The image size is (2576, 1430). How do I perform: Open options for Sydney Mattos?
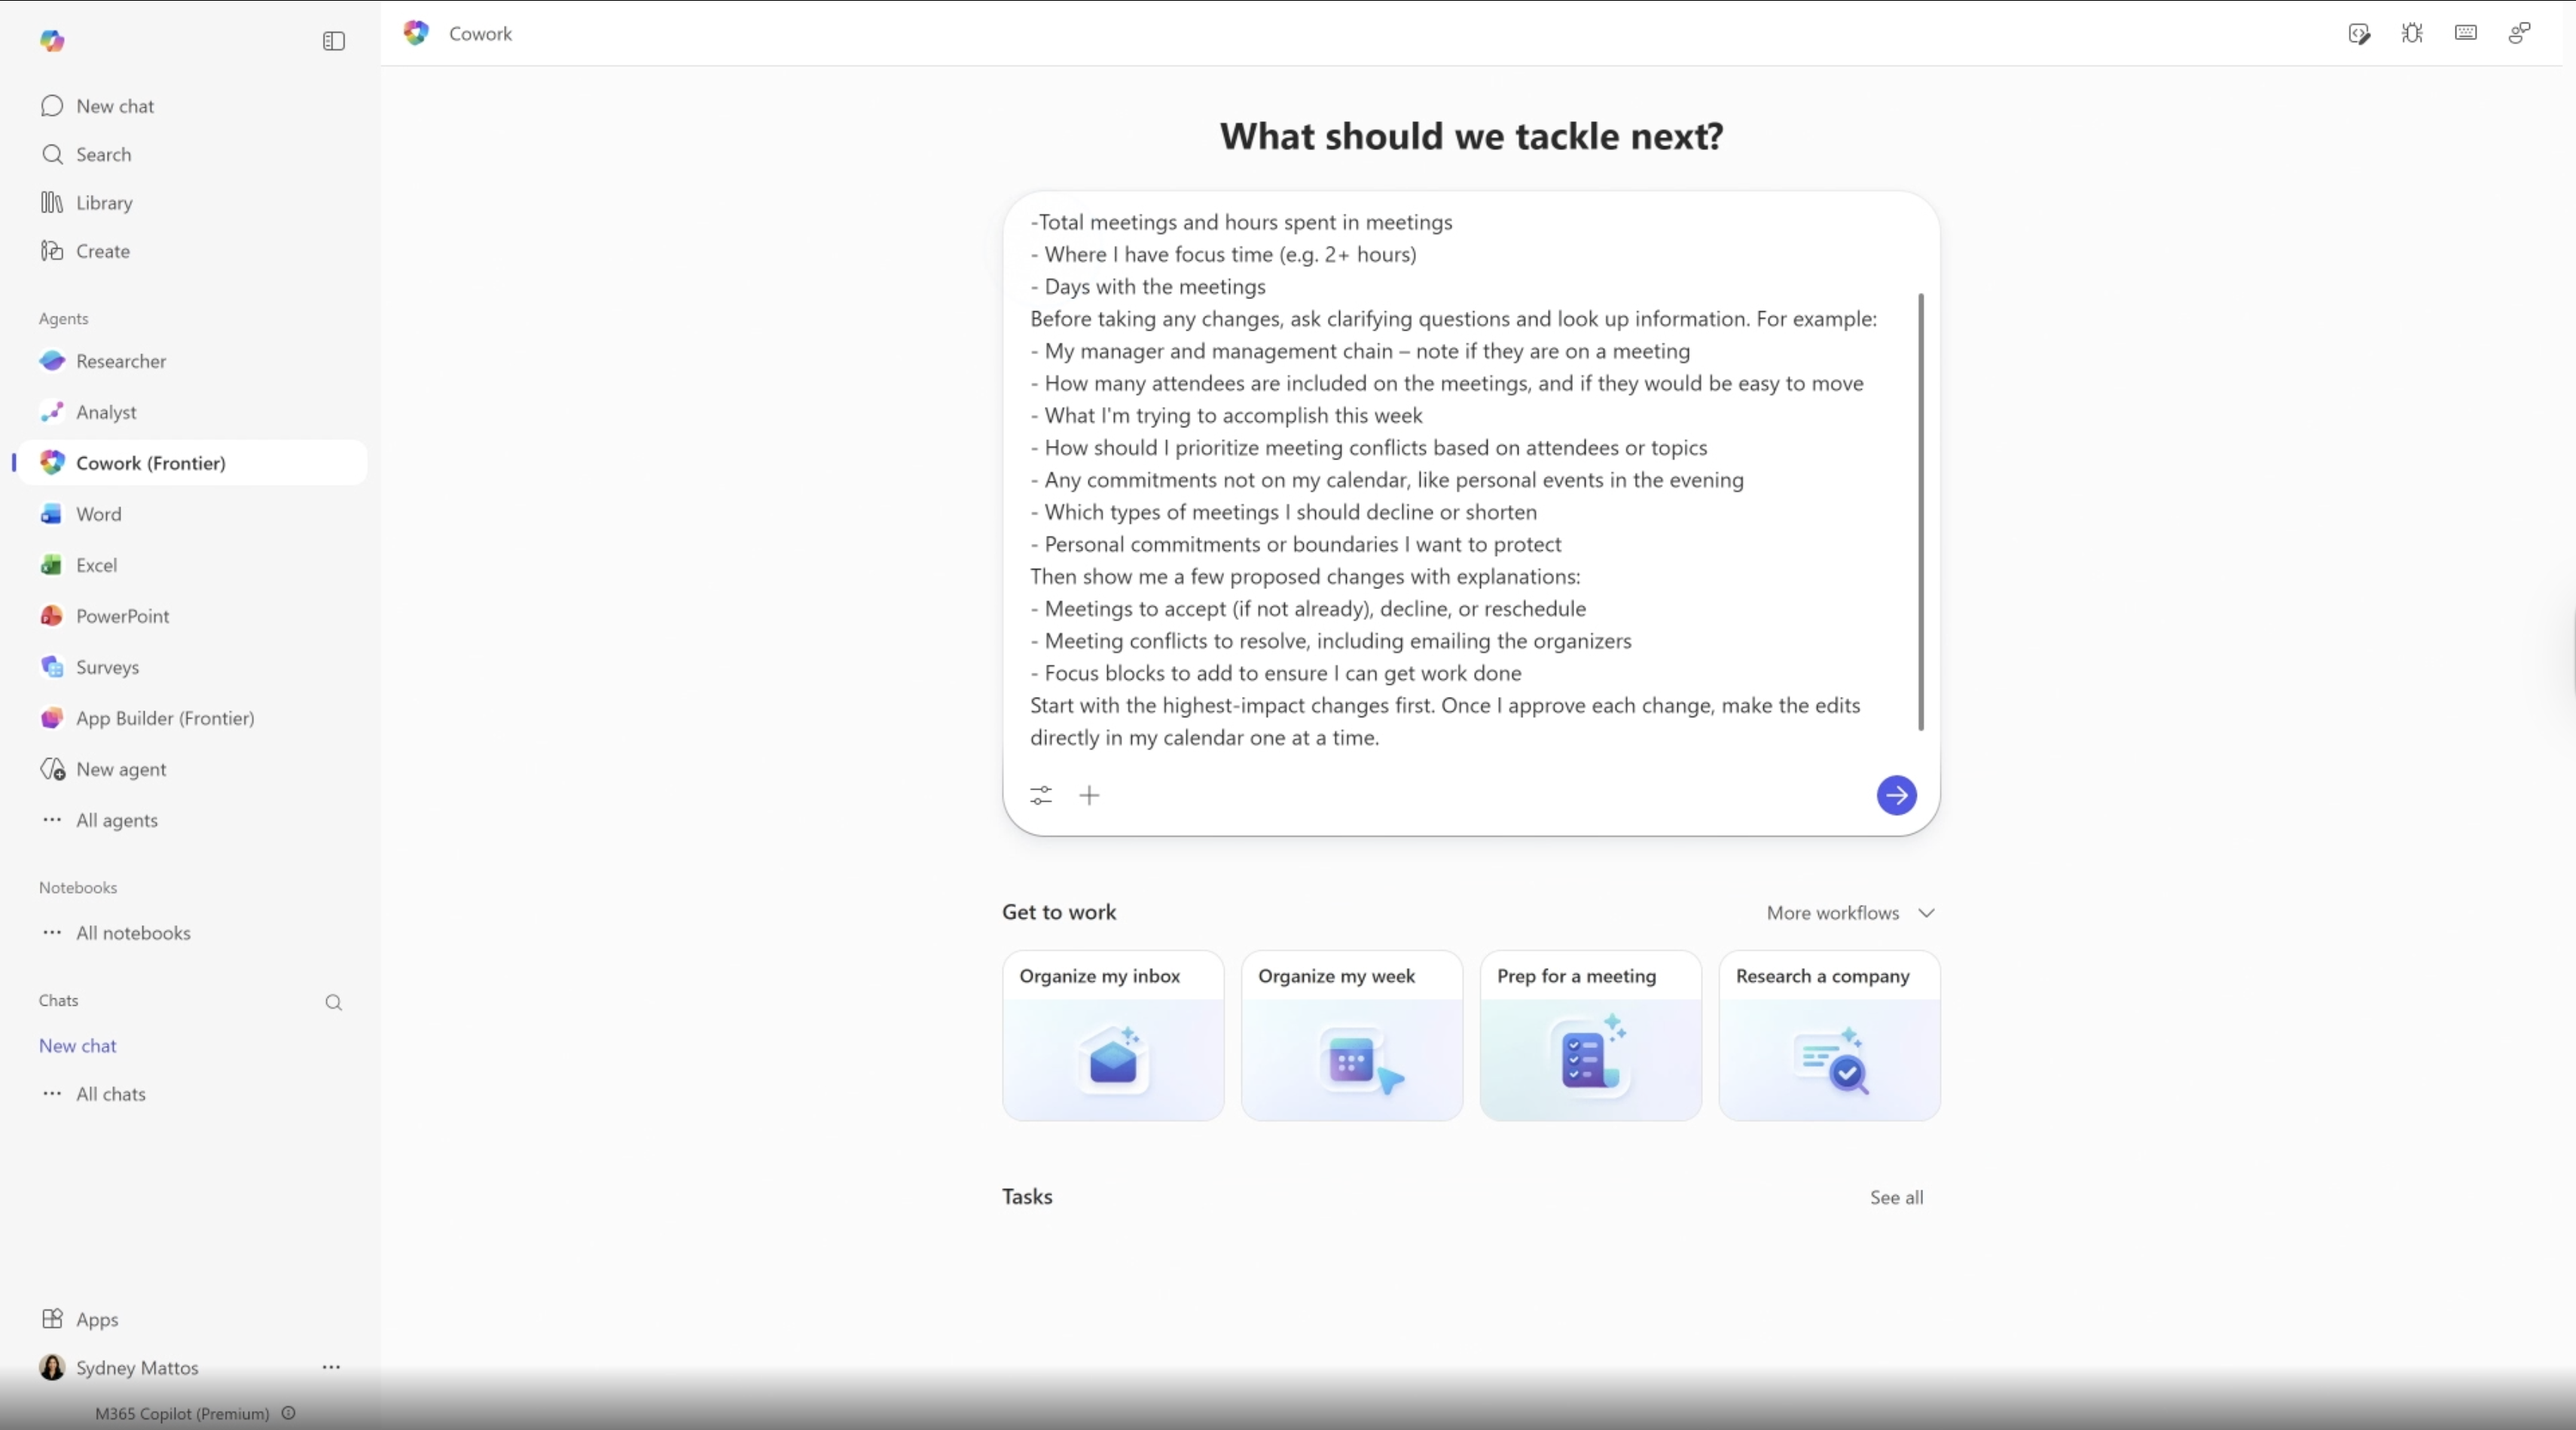click(x=332, y=1368)
